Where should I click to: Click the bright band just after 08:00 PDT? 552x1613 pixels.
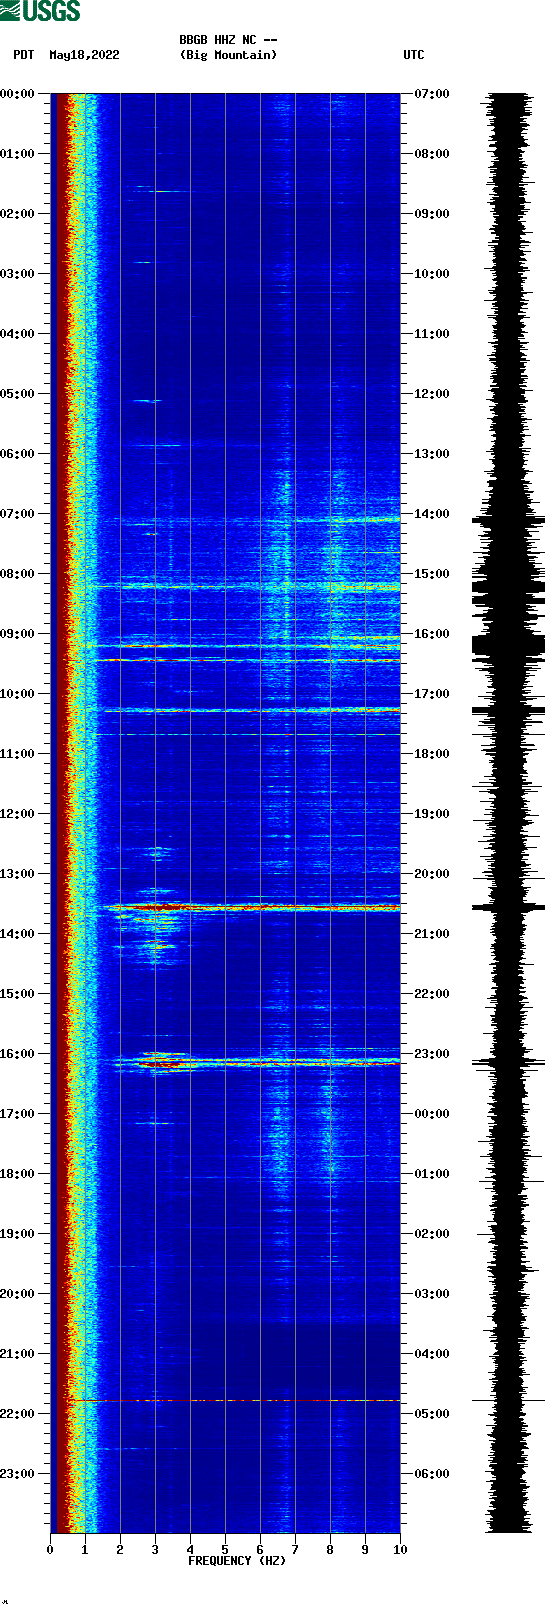pyautogui.click(x=247, y=587)
